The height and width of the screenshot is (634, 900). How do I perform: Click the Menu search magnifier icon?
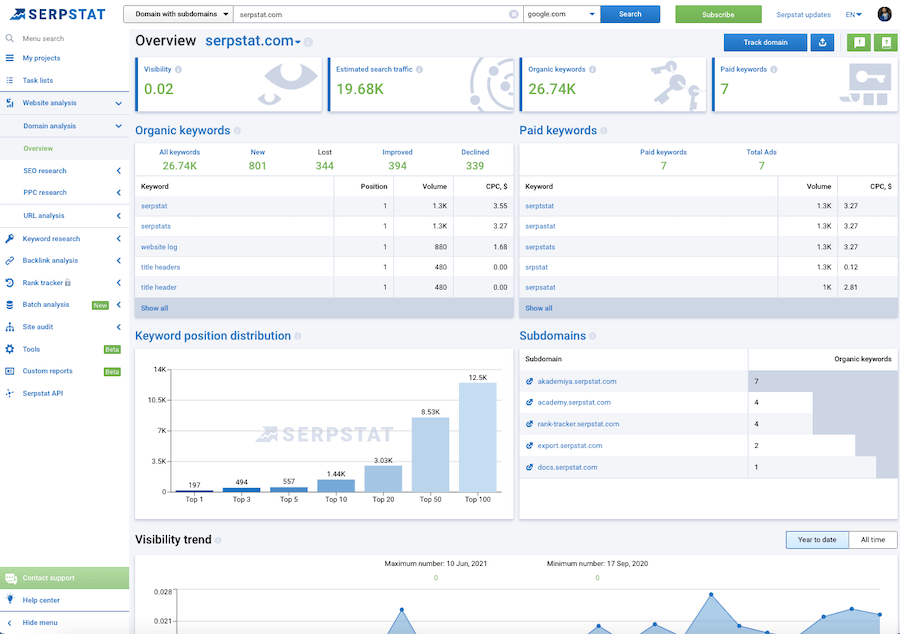coord(9,38)
